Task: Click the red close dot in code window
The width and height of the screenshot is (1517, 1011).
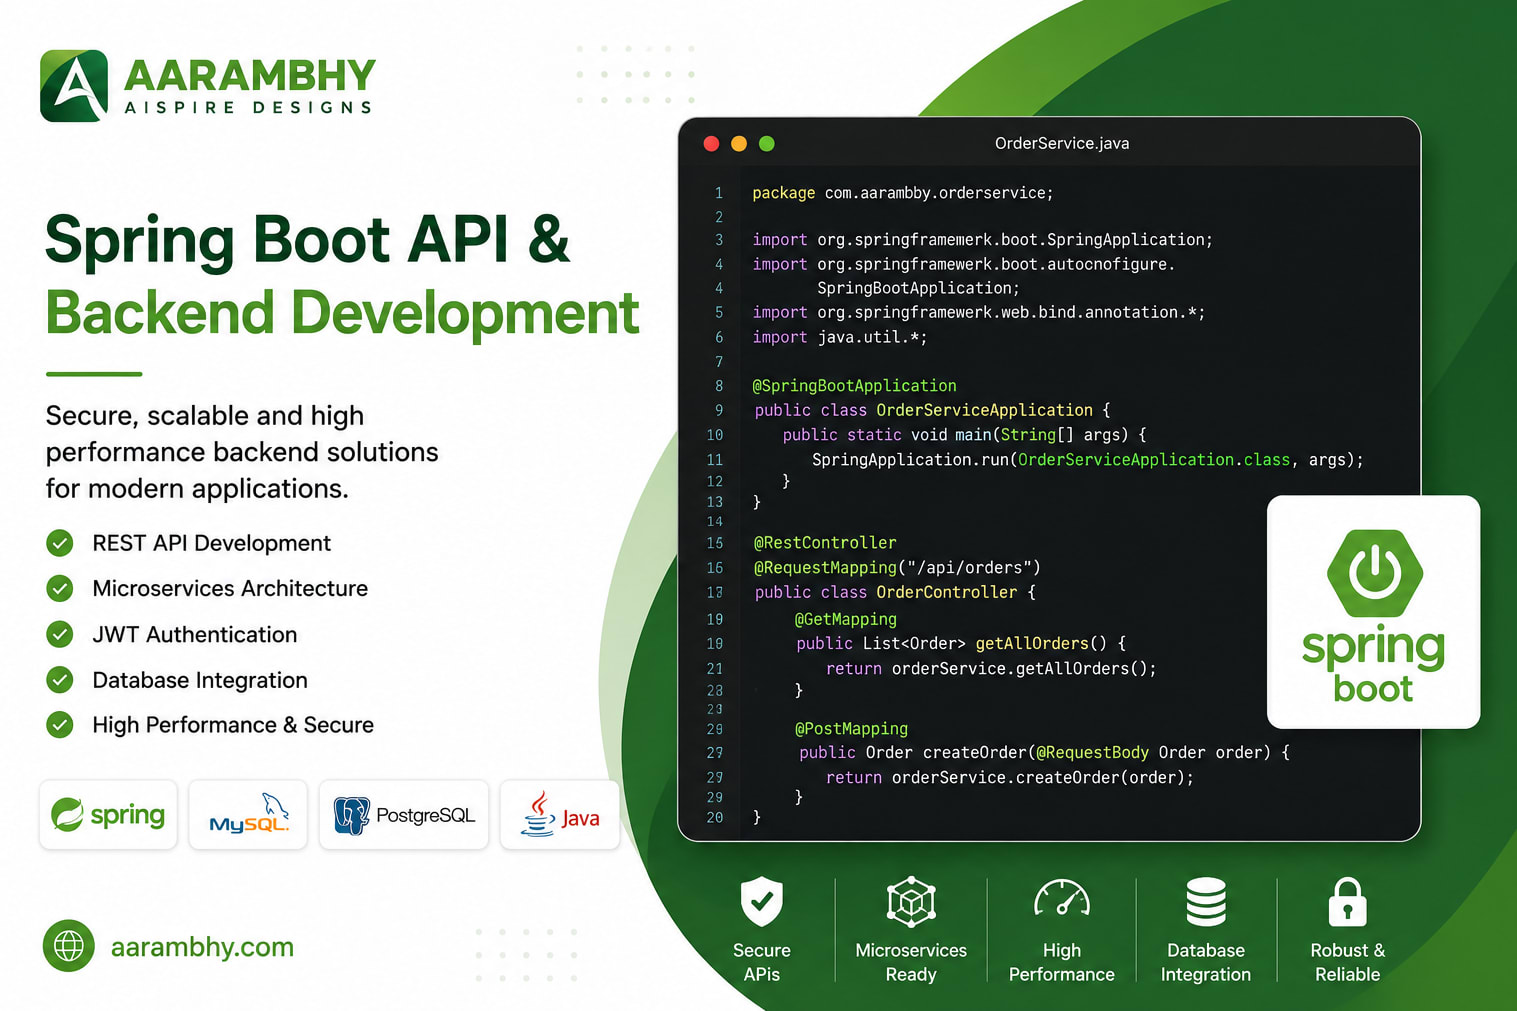Action: point(712,144)
